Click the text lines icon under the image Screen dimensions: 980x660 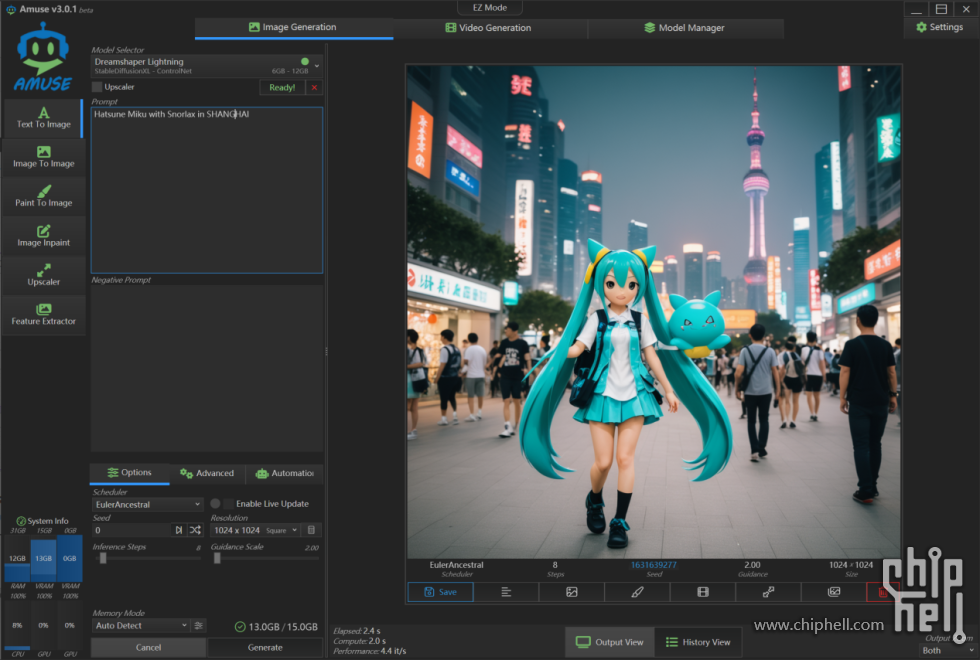506,592
